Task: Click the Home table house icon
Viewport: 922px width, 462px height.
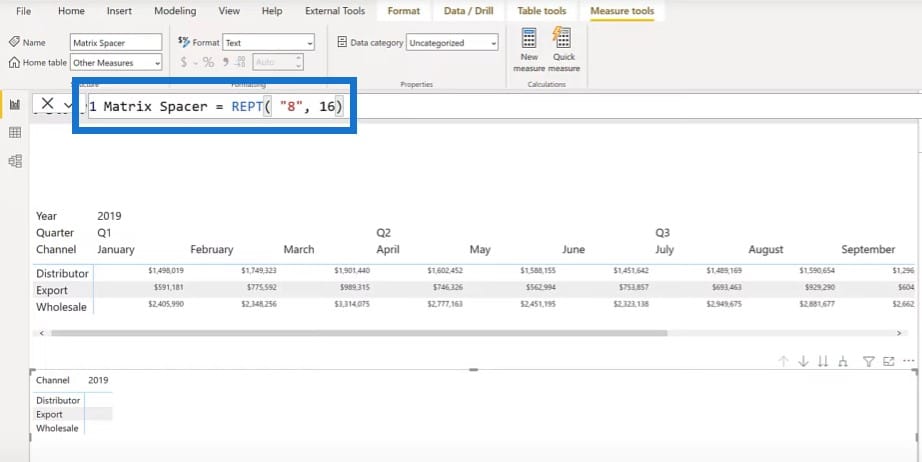Action: 14,62
